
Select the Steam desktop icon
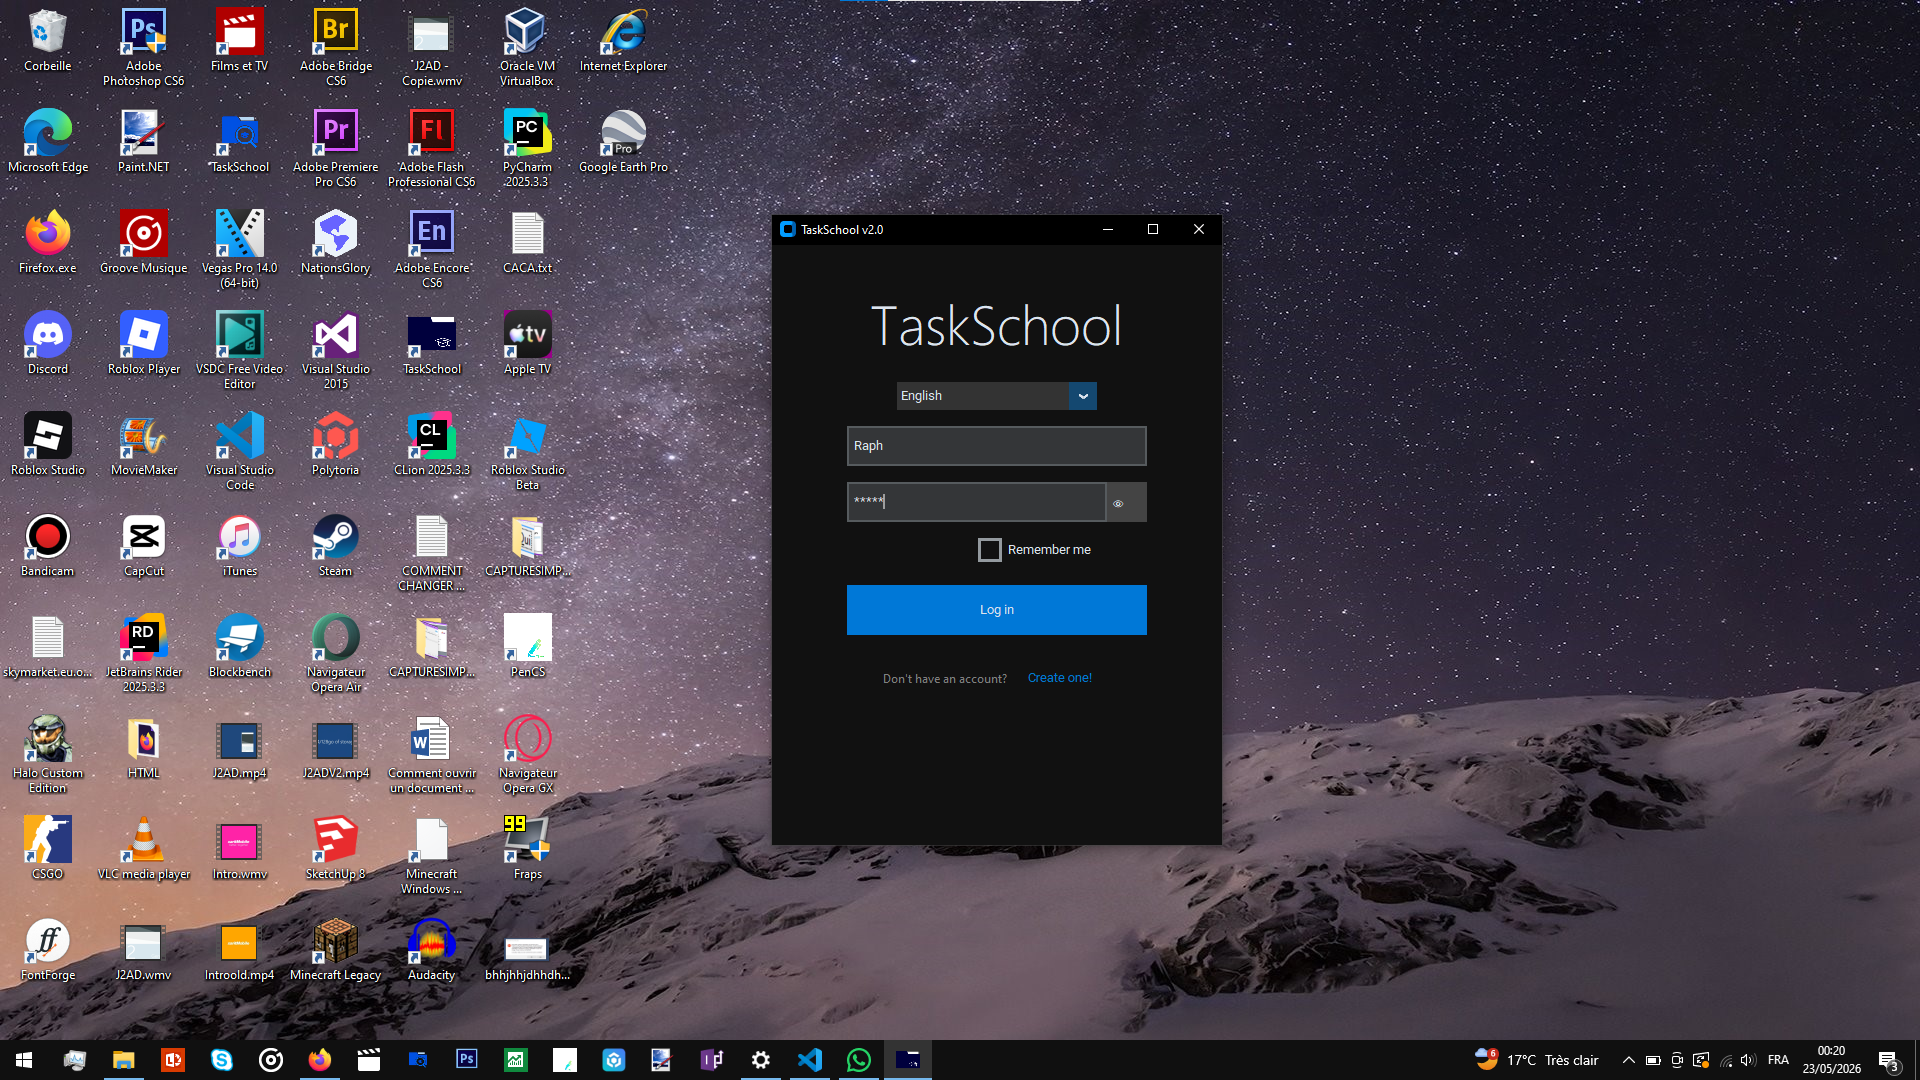pos(335,546)
